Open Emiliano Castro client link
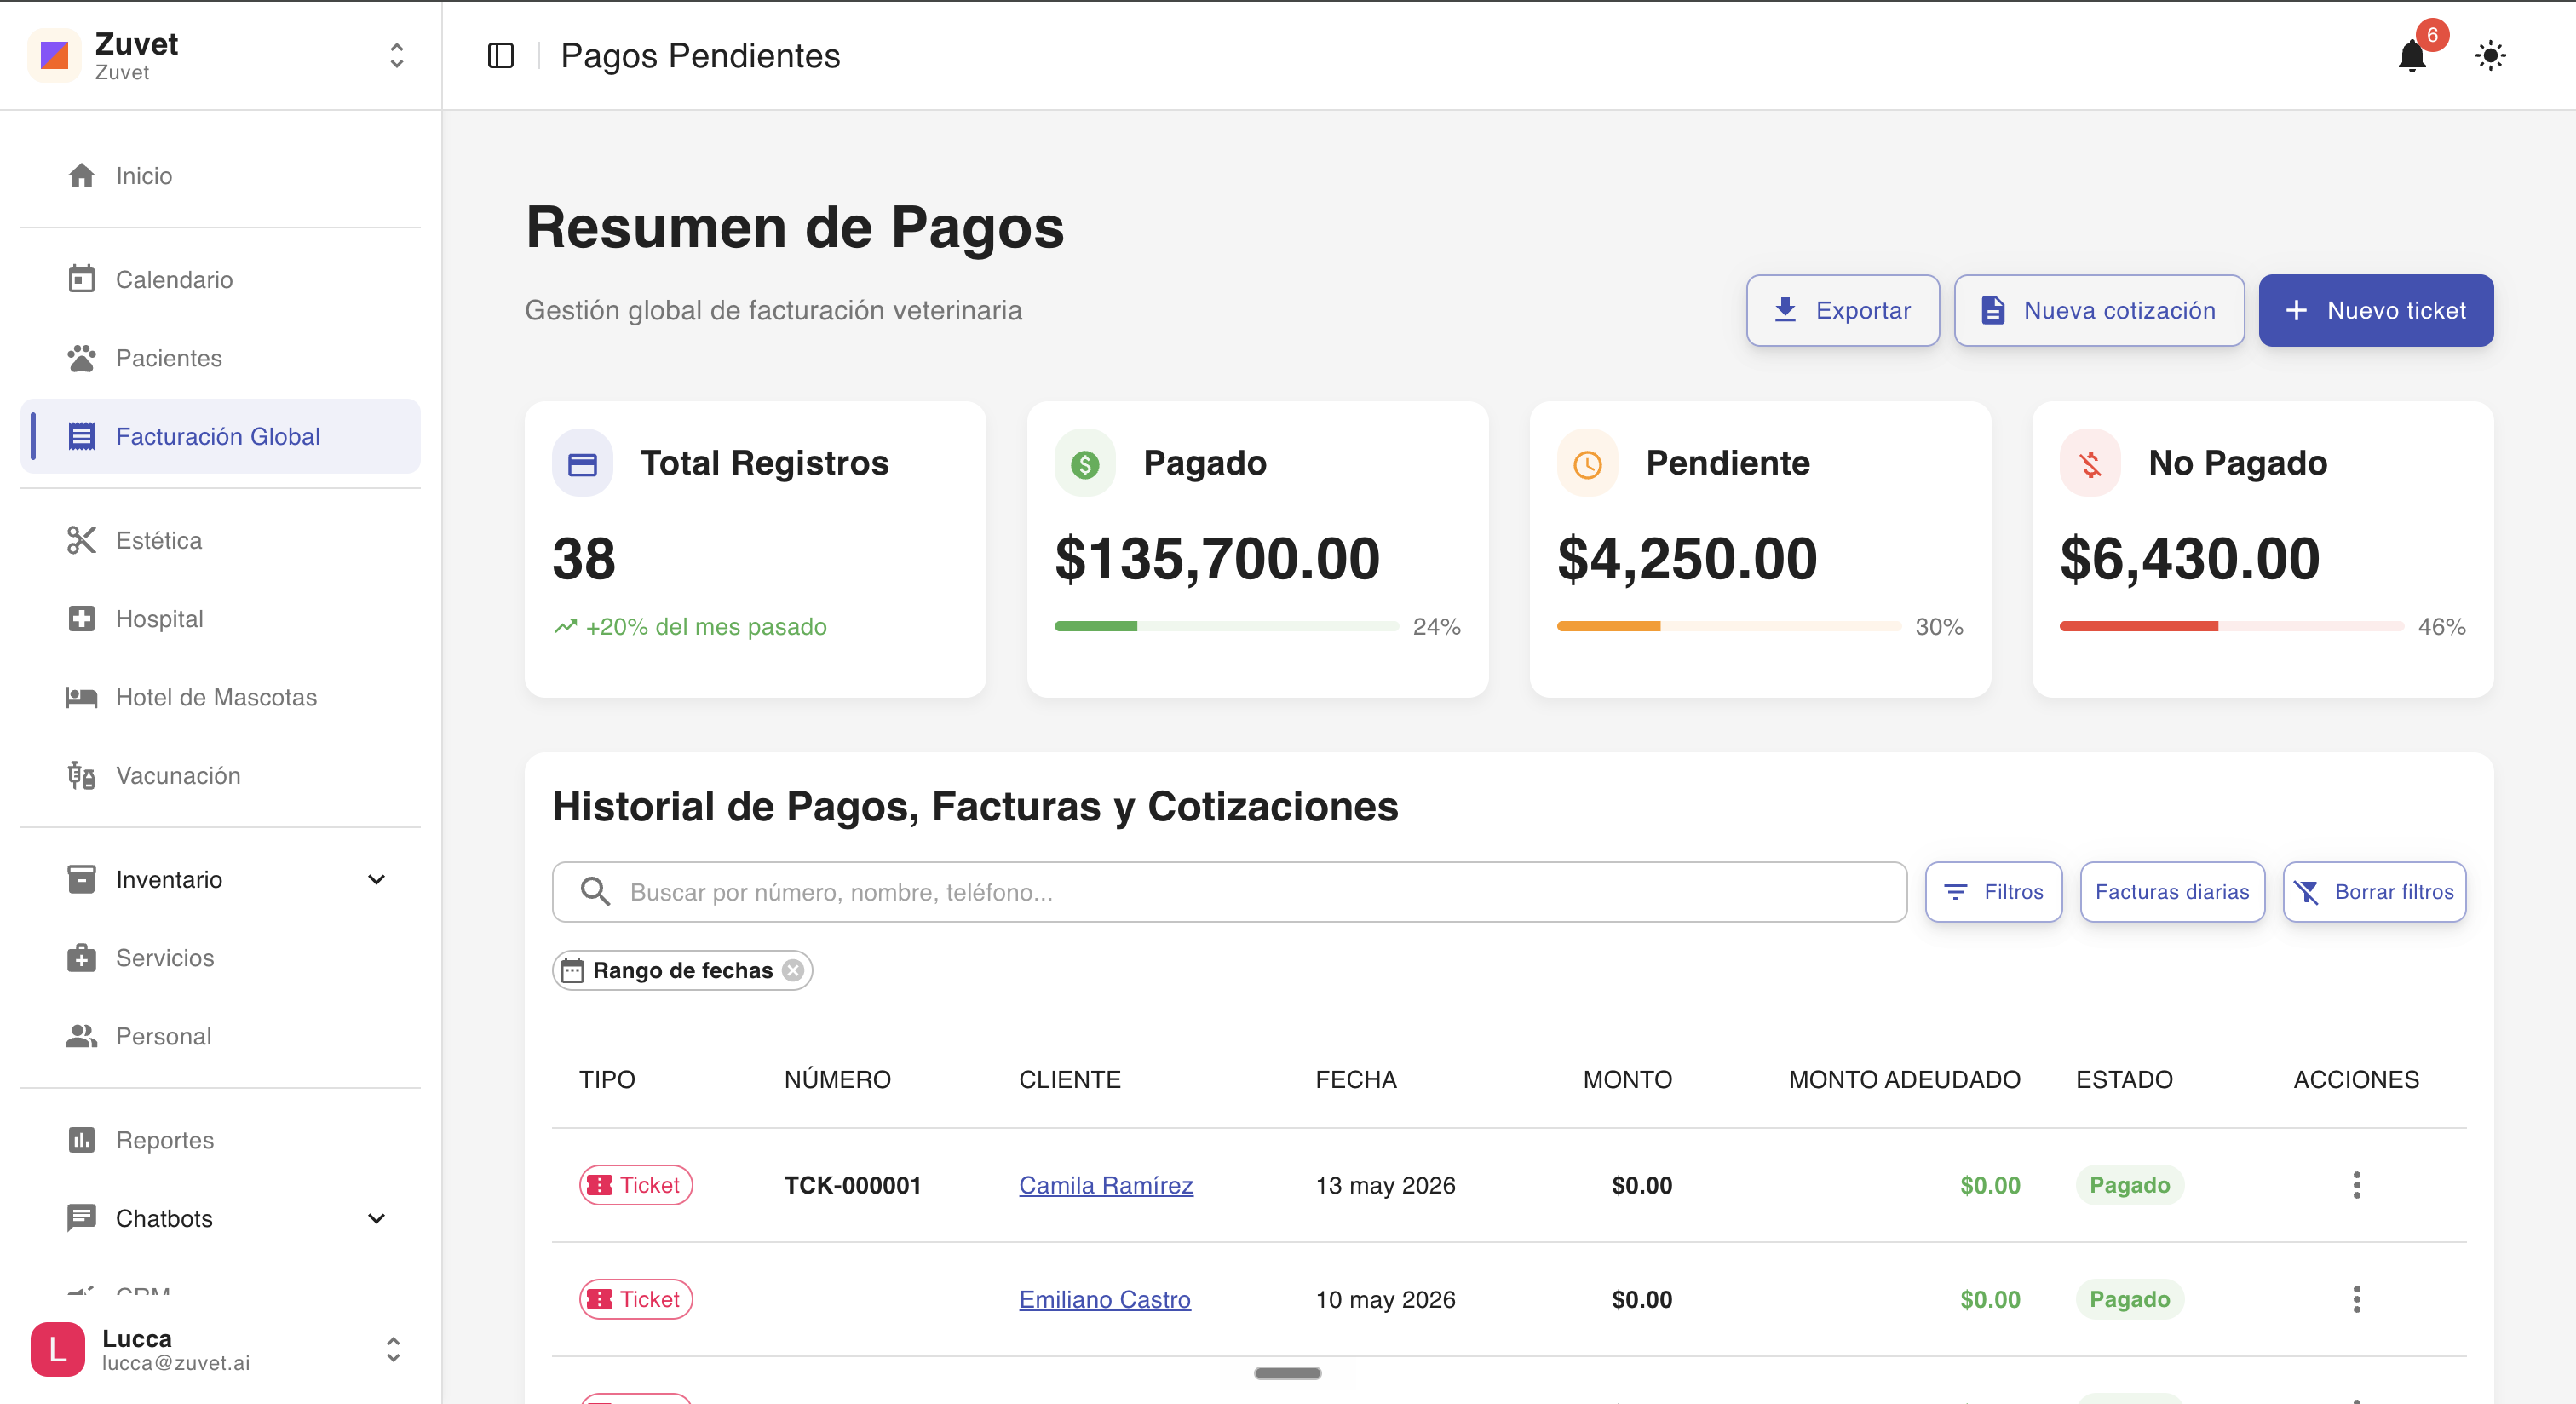Viewport: 2576px width, 1404px height. click(x=1104, y=1298)
